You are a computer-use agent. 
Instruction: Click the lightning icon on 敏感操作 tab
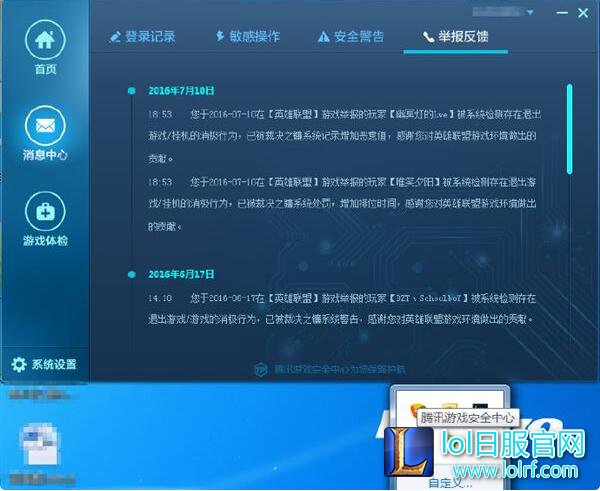[x=220, y=36]
